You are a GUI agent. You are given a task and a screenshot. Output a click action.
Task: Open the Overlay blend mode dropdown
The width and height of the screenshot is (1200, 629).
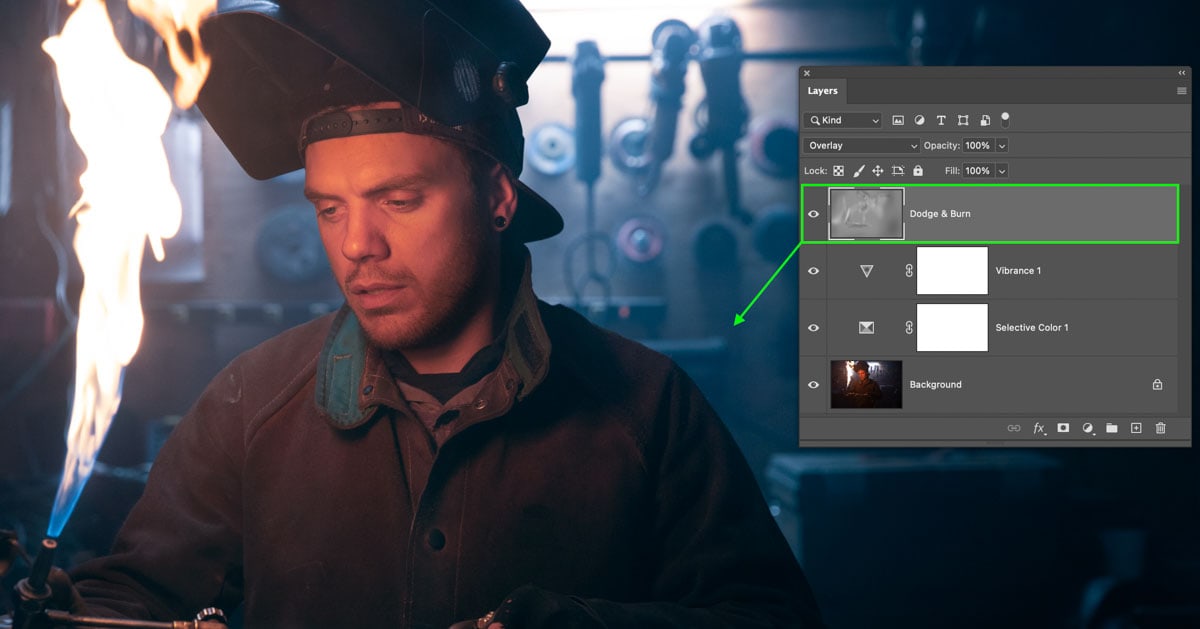pyautogui.click(x=862, y=146)
